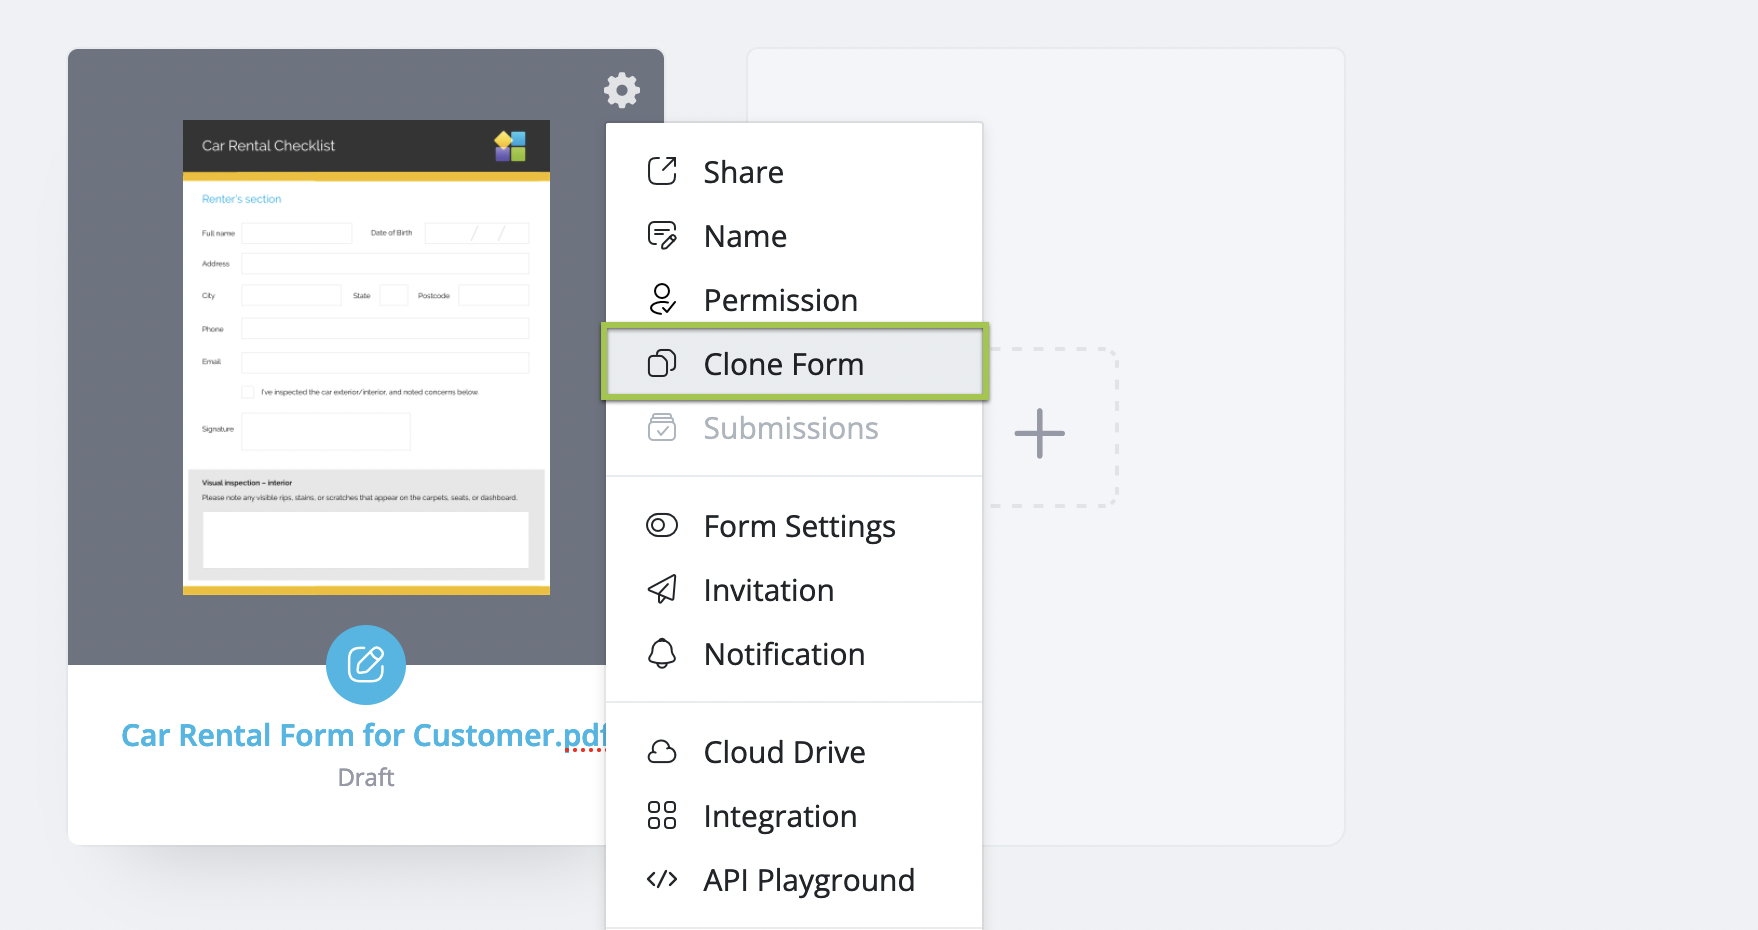The width and height of the screenshot is (1758, 930).
Task: Click the API Playground code icon
Action: [x=662, y=880]
